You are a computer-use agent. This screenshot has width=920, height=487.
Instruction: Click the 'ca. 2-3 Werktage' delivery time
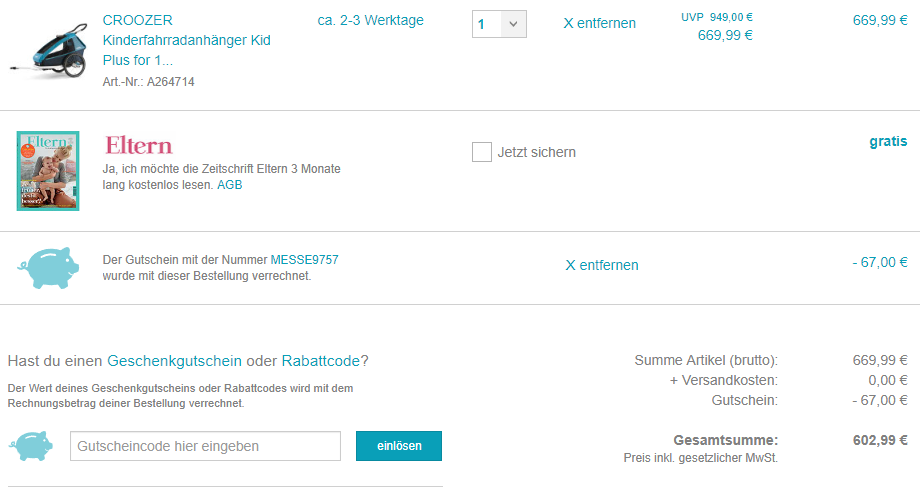click(x=370, y=20)
